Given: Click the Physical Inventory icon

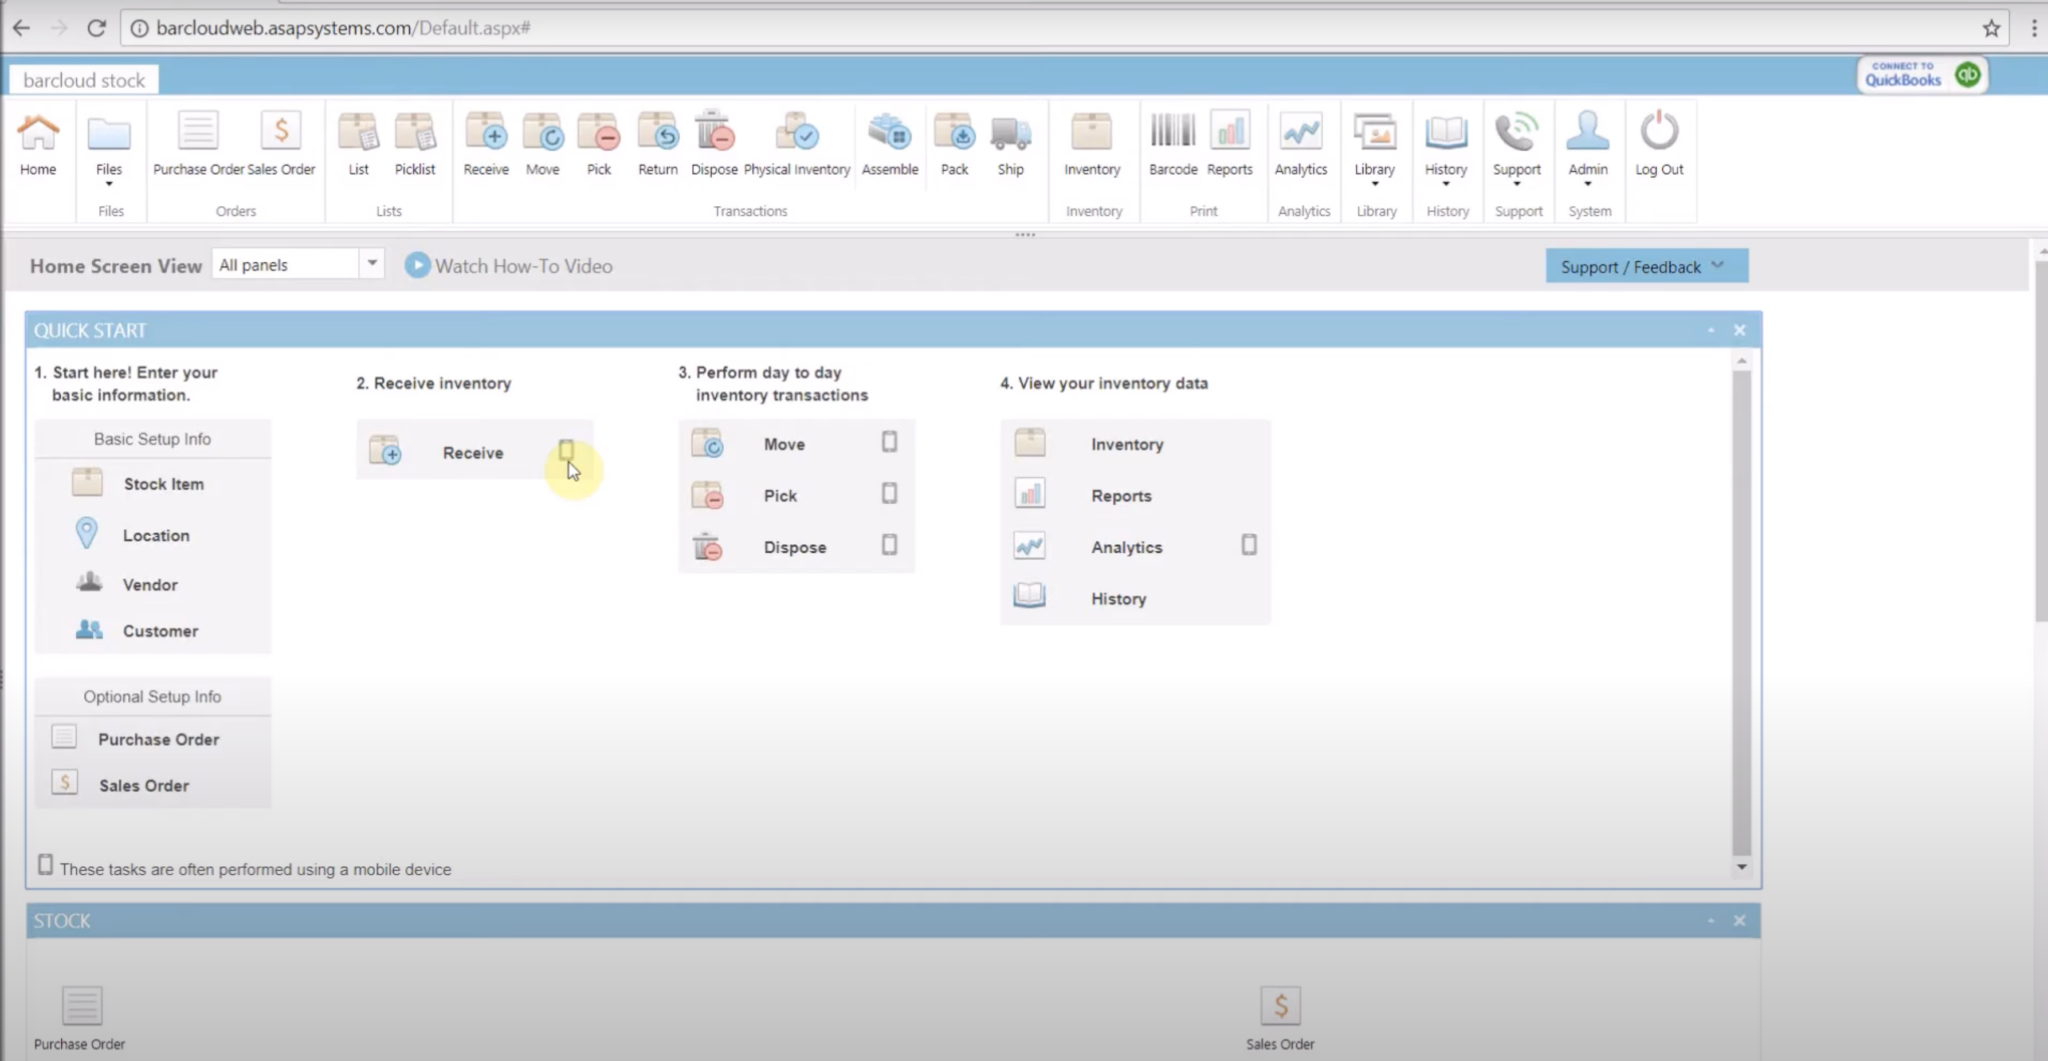Looking at the screenshot, I should (797, 145).
